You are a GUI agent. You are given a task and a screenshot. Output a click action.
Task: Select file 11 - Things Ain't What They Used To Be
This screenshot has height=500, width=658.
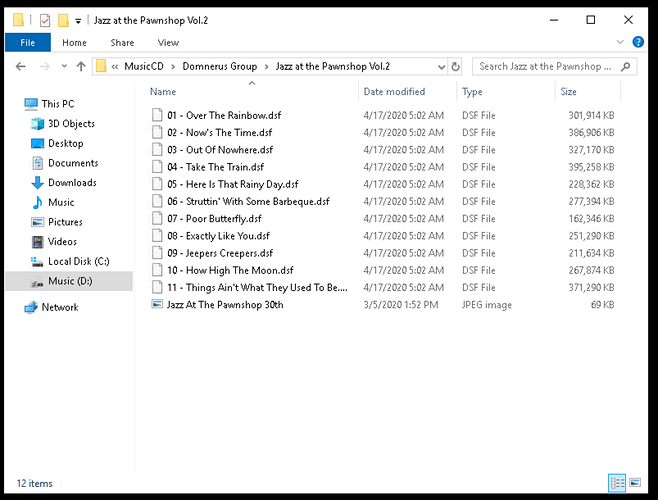click(257, 288)
